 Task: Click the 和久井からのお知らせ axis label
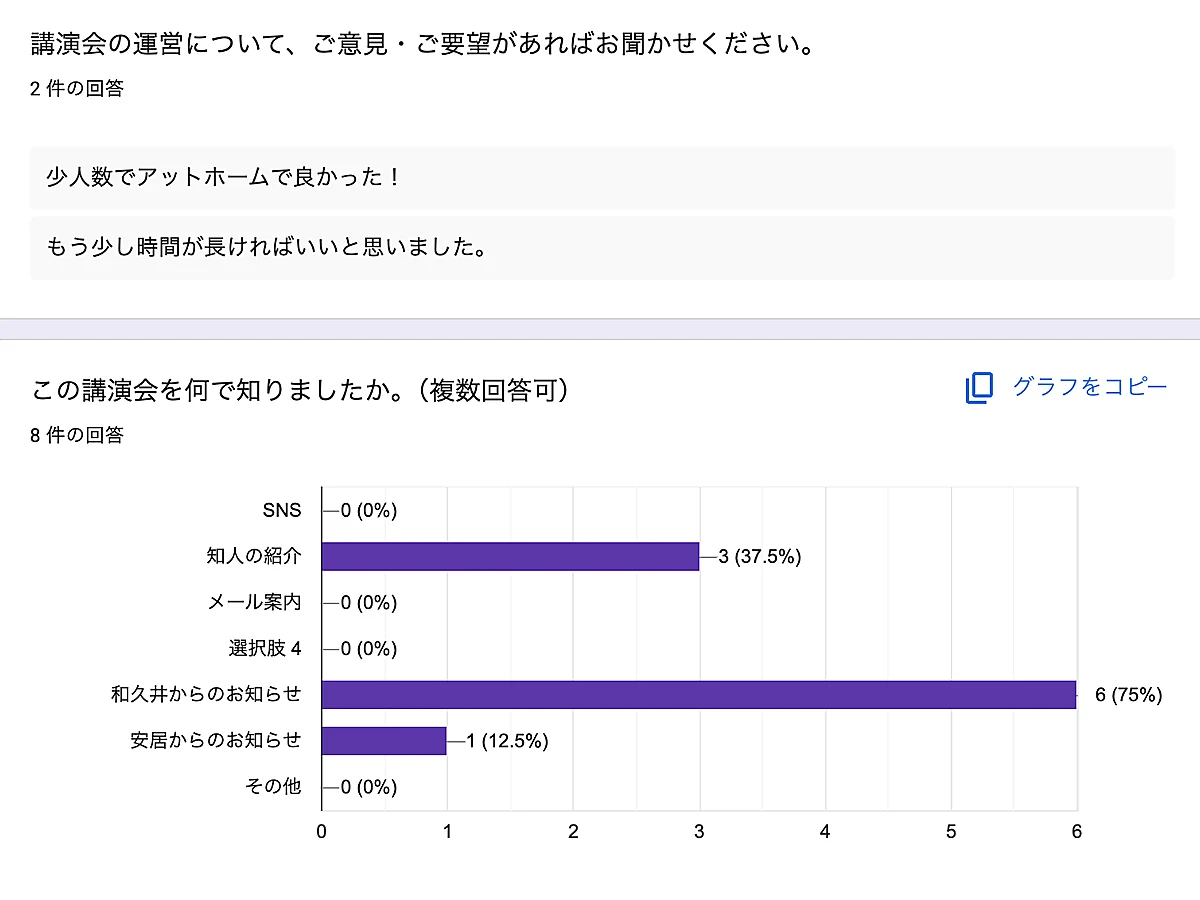[x=207, y=695]
